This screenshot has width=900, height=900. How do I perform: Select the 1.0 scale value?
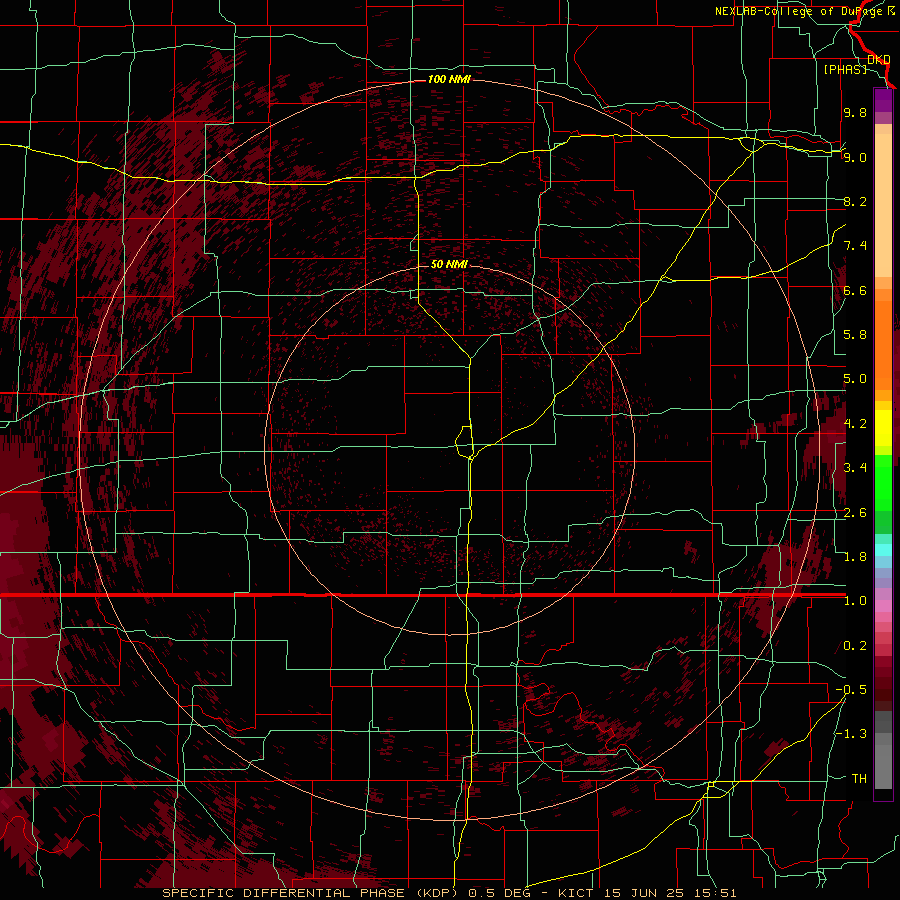tap(855, 601)
